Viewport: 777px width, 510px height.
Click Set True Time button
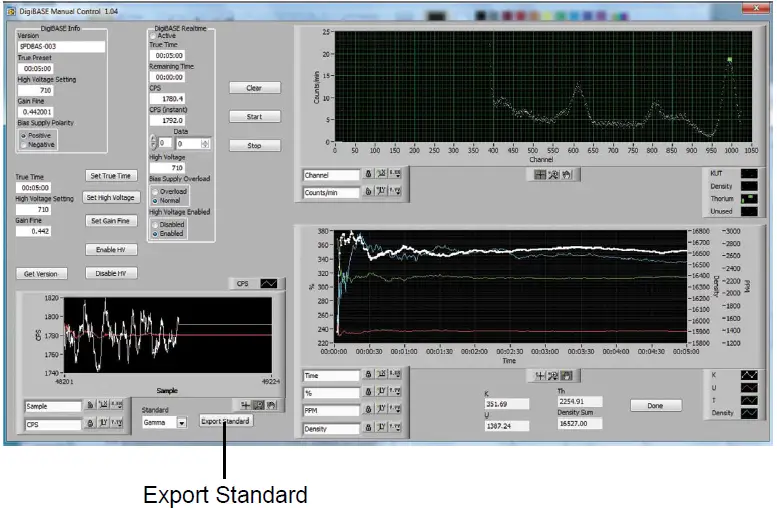pyautogui.click(x=111, y=175)
